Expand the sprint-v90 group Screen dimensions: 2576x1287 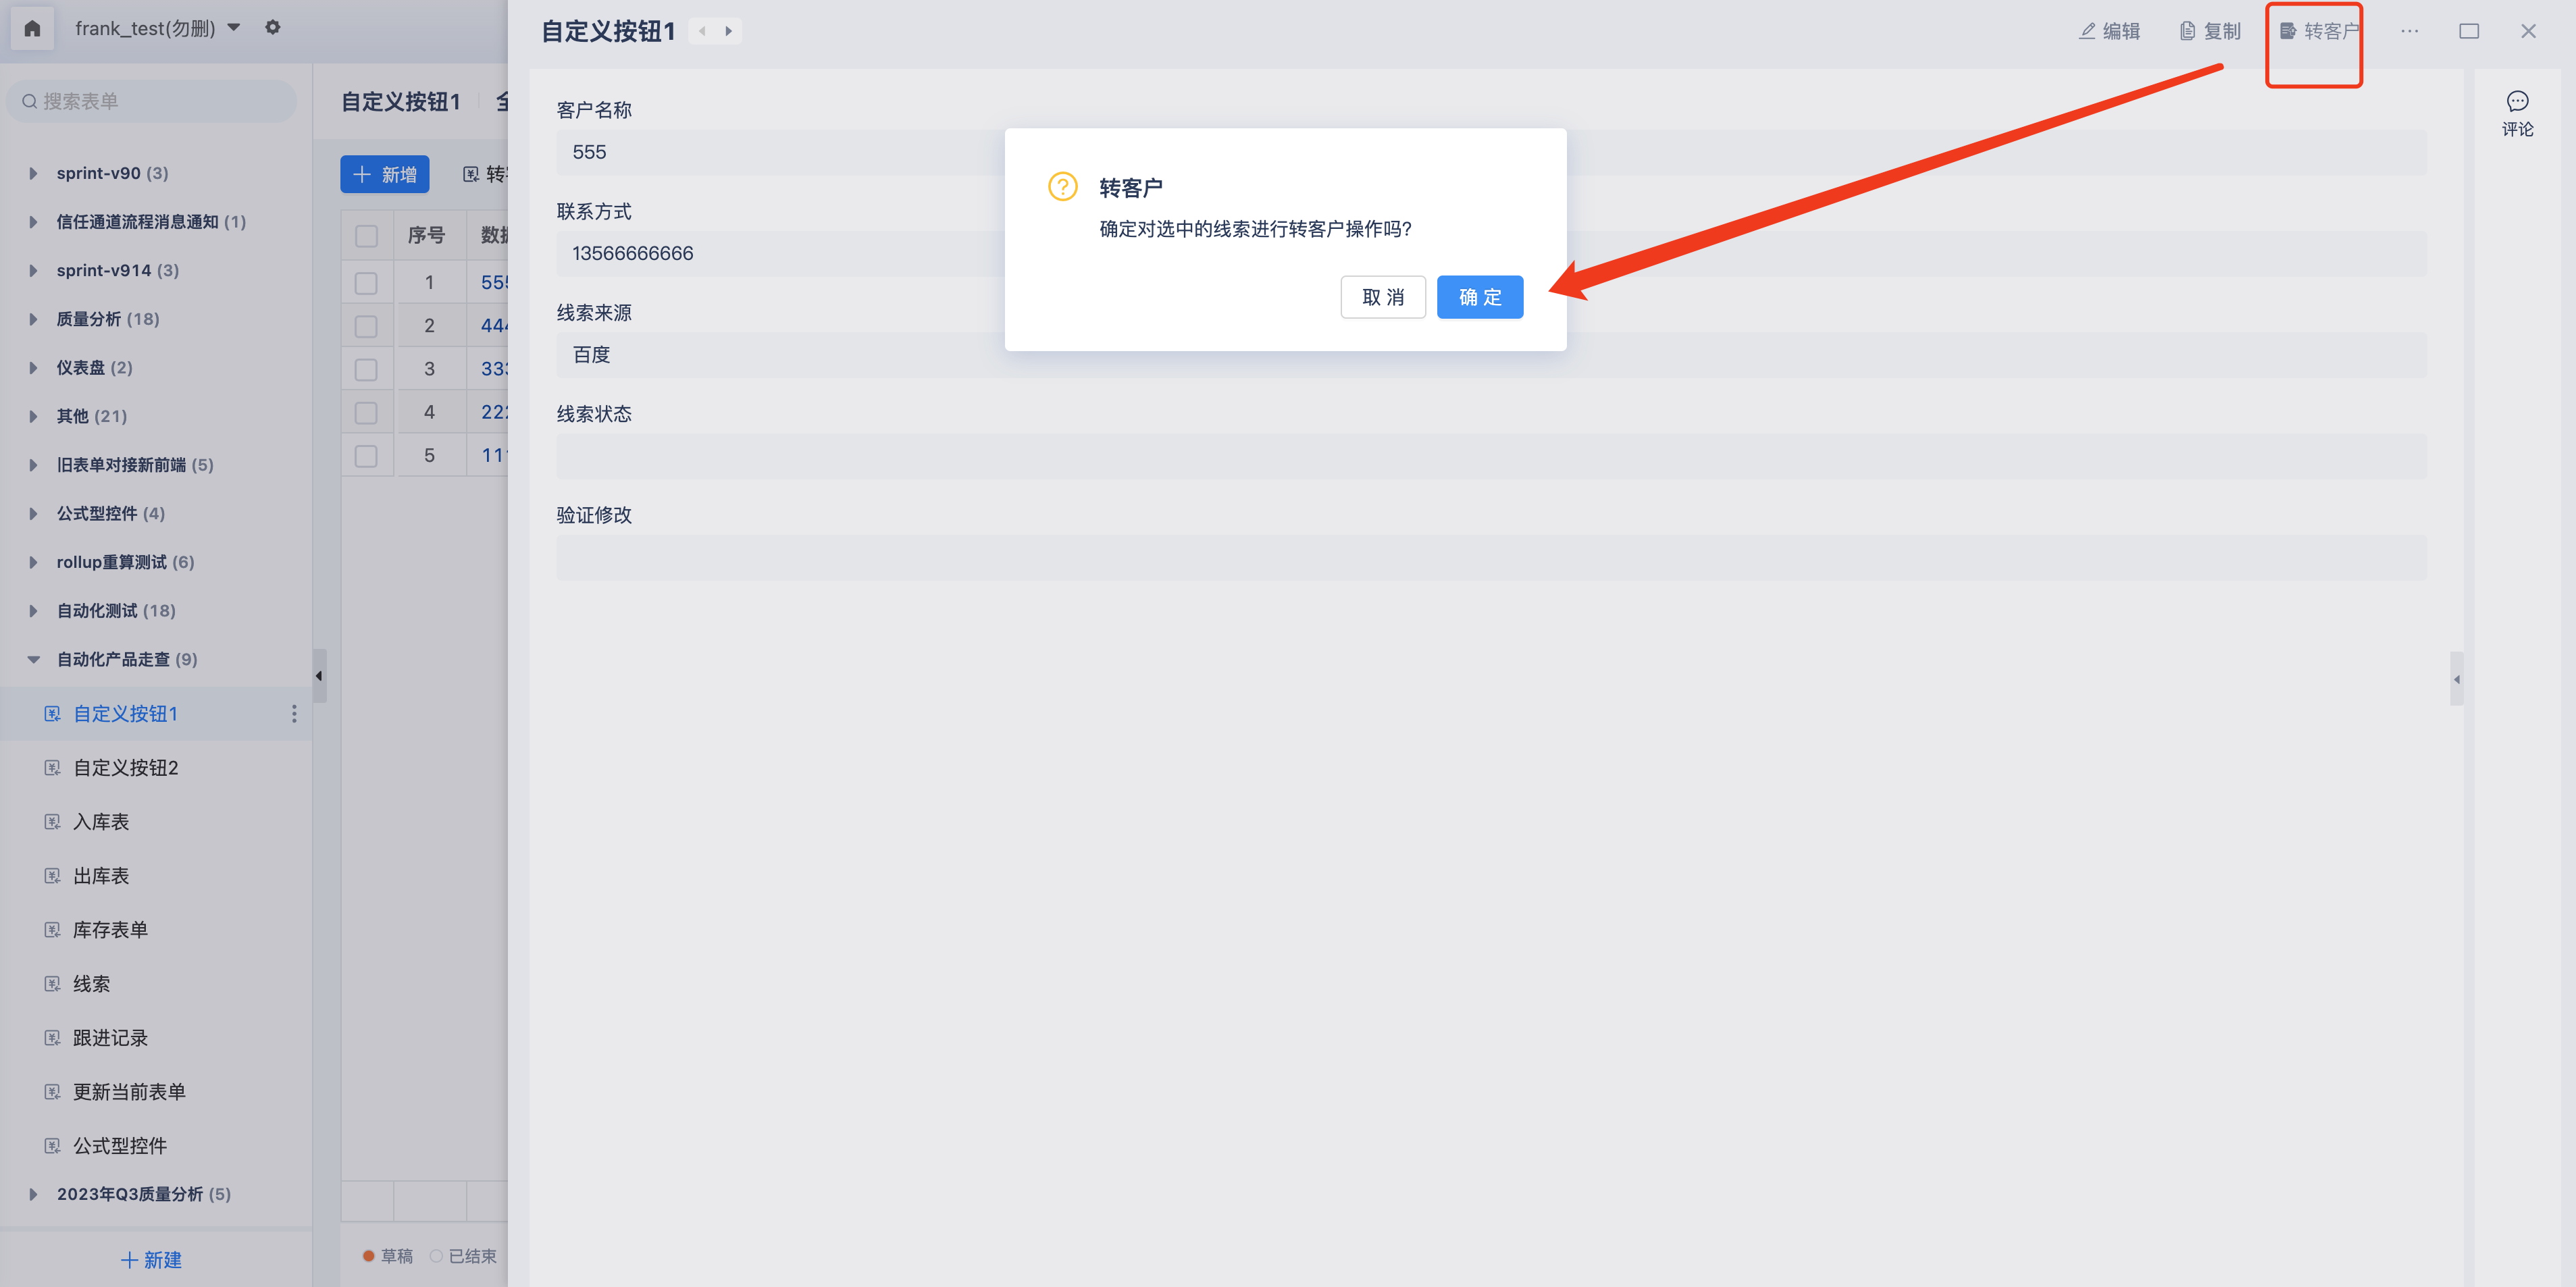pyautogui.click(x=33, y=173)
